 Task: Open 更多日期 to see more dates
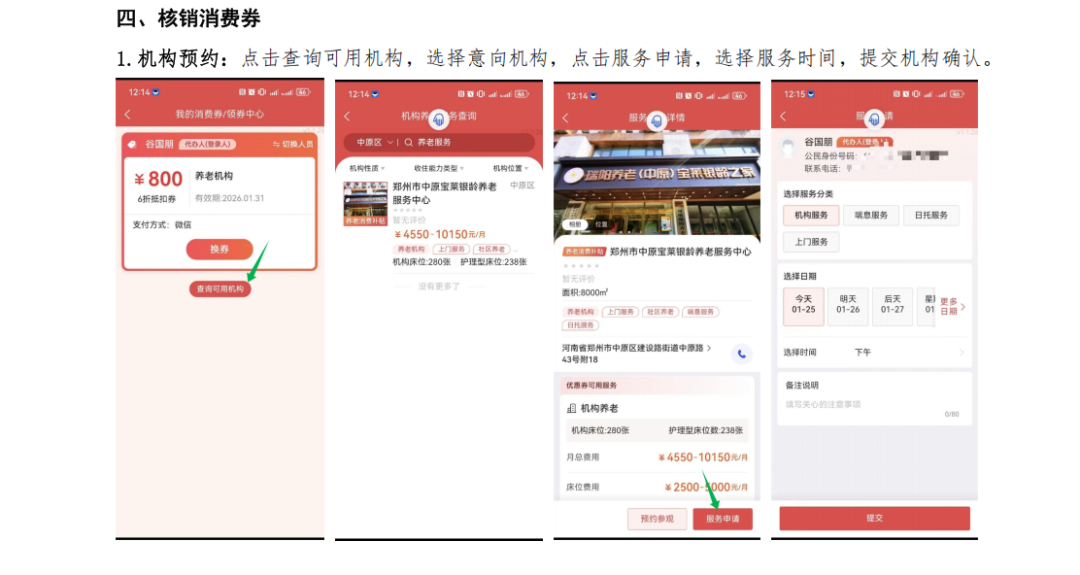point(953,306)
